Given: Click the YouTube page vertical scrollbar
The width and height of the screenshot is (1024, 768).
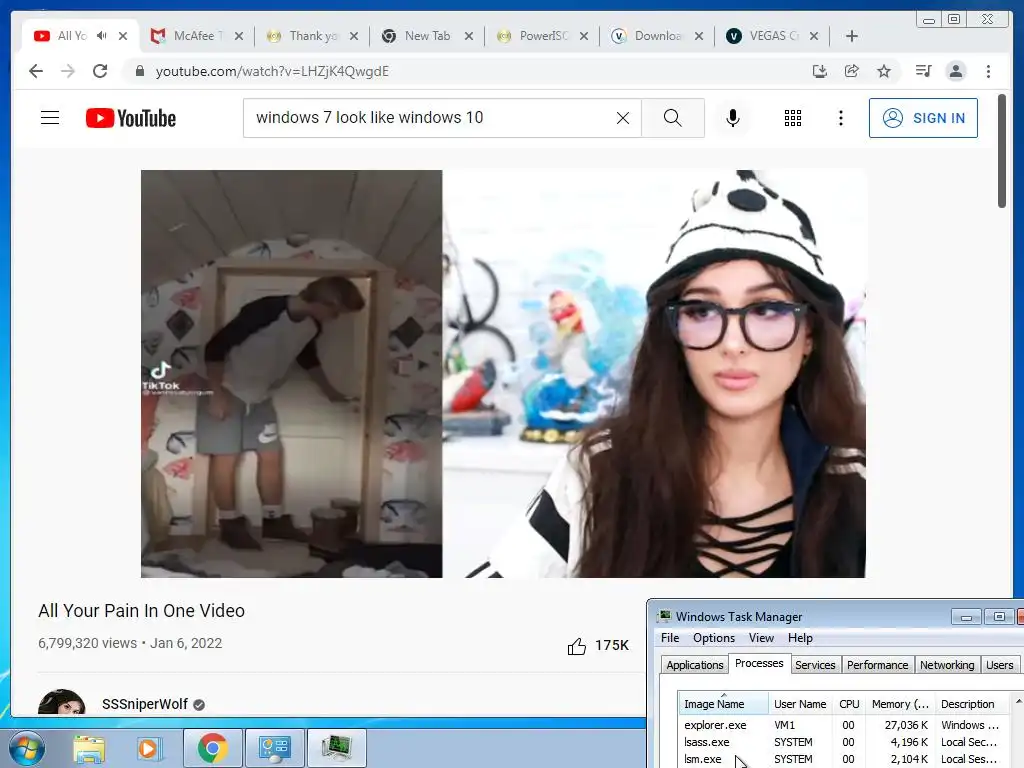Looking at the screenshot, I should click(1001, 152).
